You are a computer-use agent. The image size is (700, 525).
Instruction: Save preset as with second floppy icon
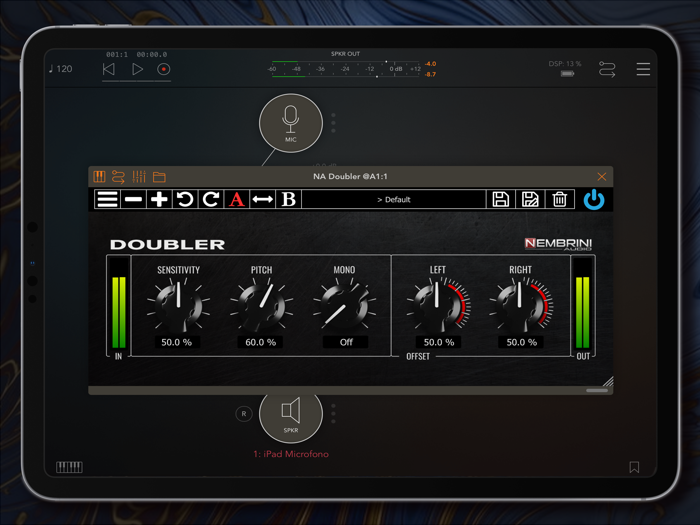(x=530, y=199)
